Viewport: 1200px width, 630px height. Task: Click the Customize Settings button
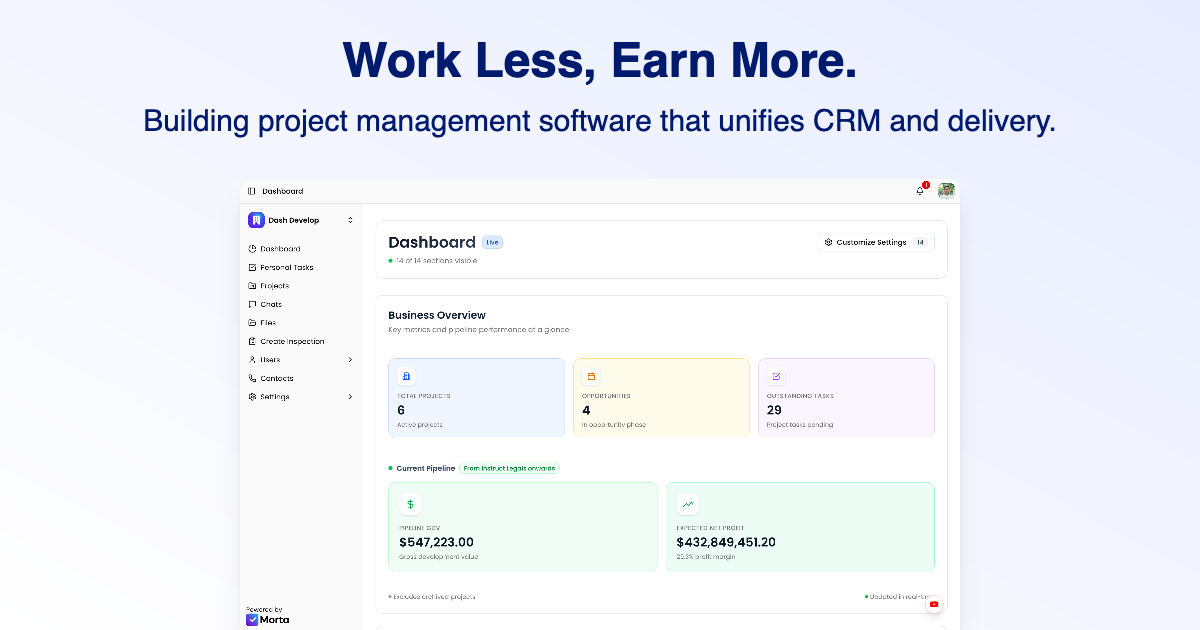[x=875, y=242]
